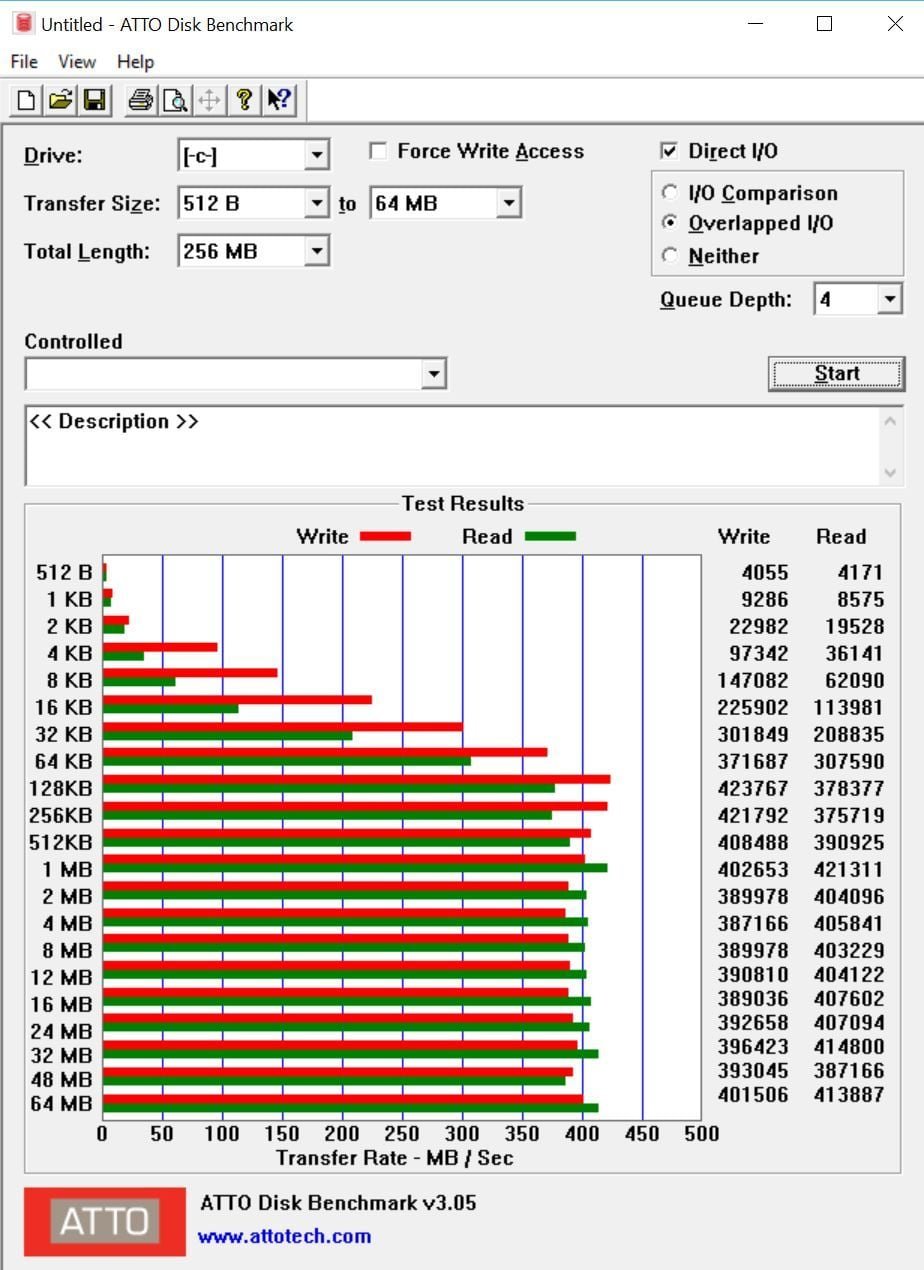Image resolution: width=924 pixels, height=1270 pixels.
Task: Click the "Test Results" heading
Action: [463, 504]
